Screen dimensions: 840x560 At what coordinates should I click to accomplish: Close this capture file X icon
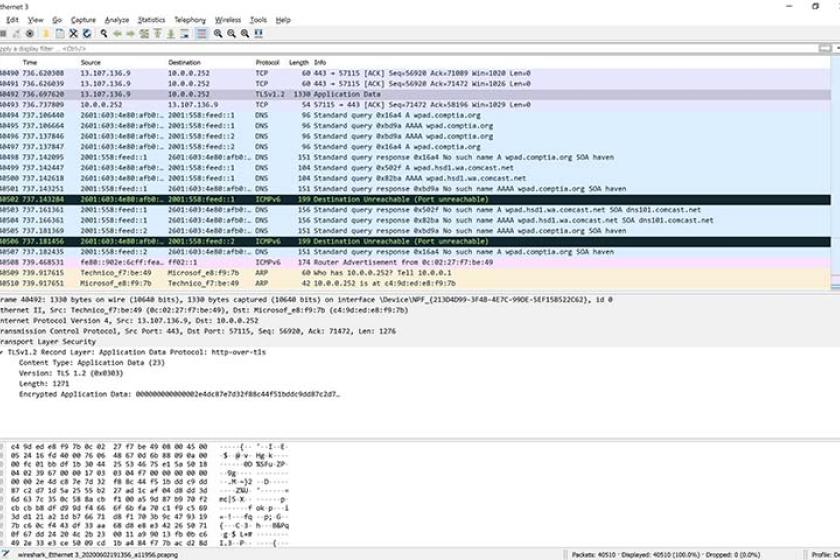click(73, 33)
